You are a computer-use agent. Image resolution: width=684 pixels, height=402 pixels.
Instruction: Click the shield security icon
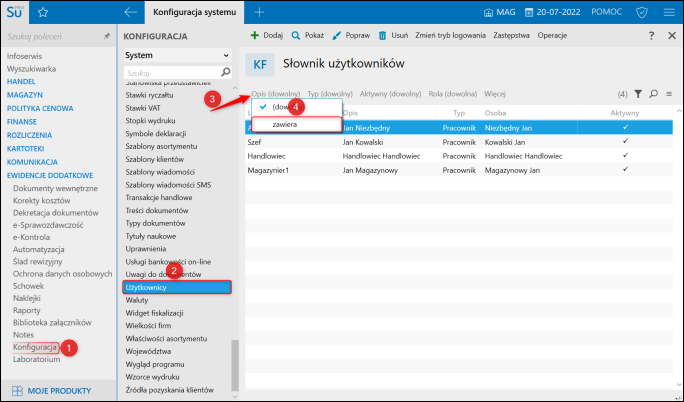(642, 12)
